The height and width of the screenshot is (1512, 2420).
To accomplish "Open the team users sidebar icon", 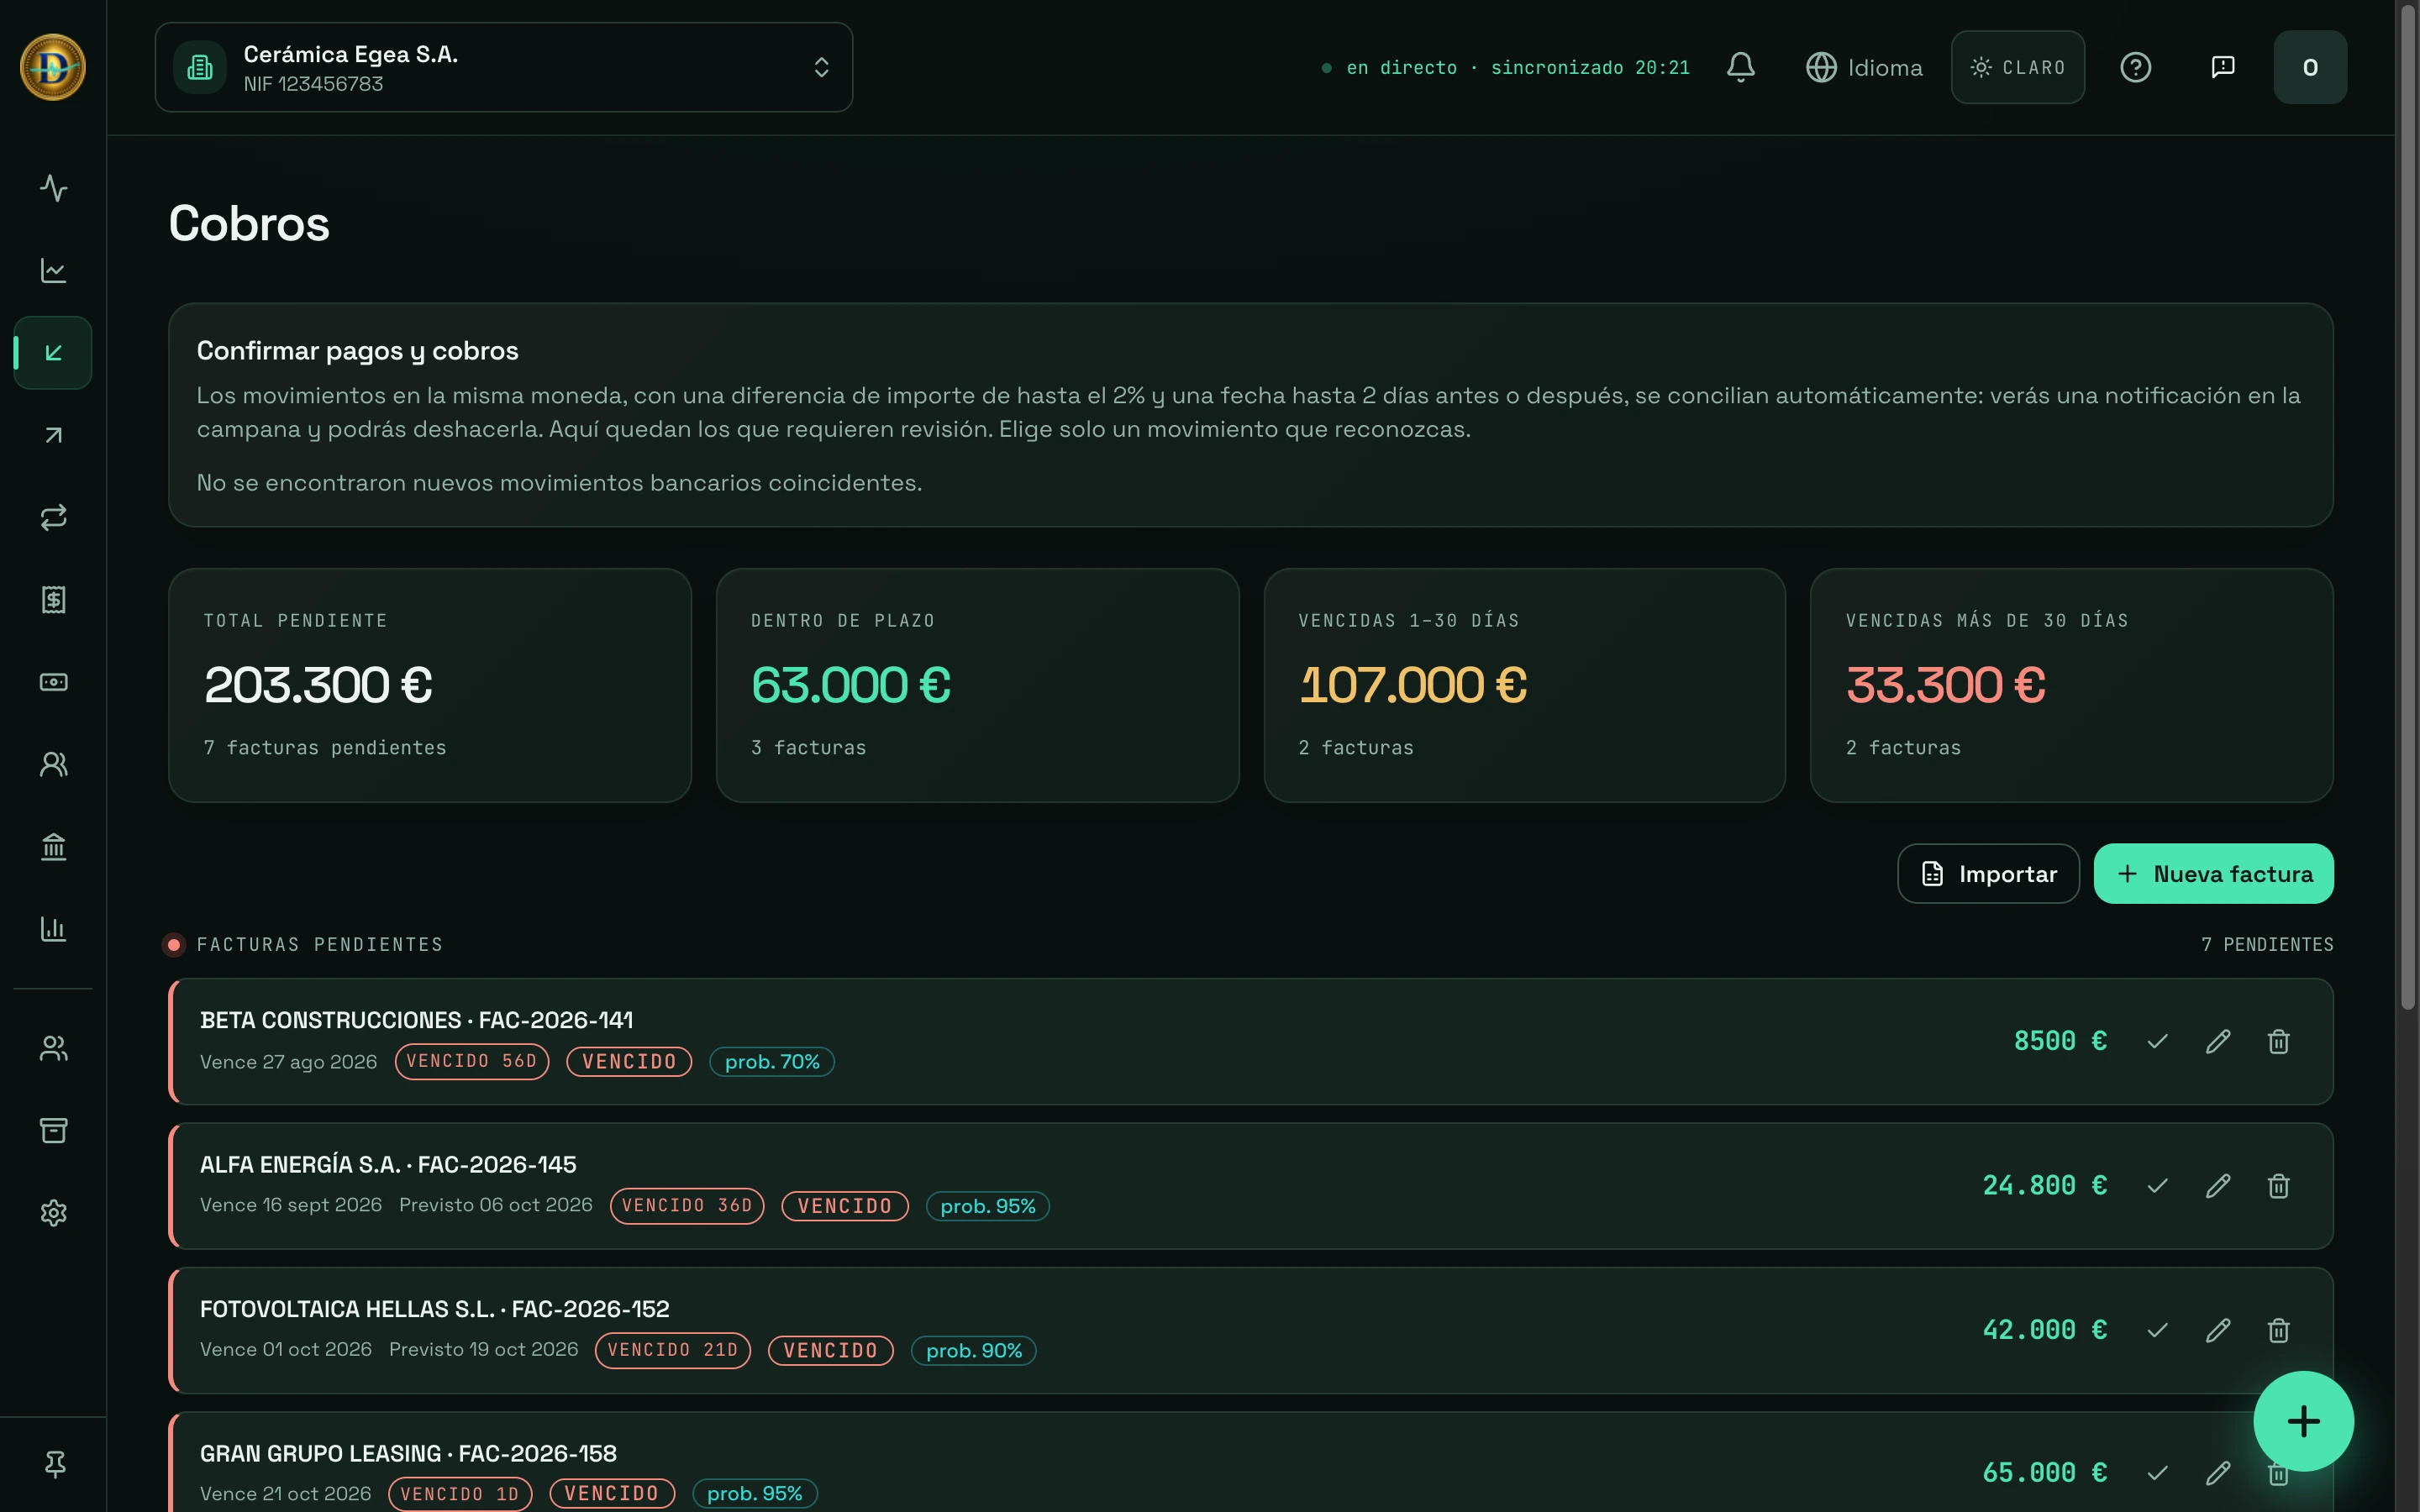I will [53, 1048].
